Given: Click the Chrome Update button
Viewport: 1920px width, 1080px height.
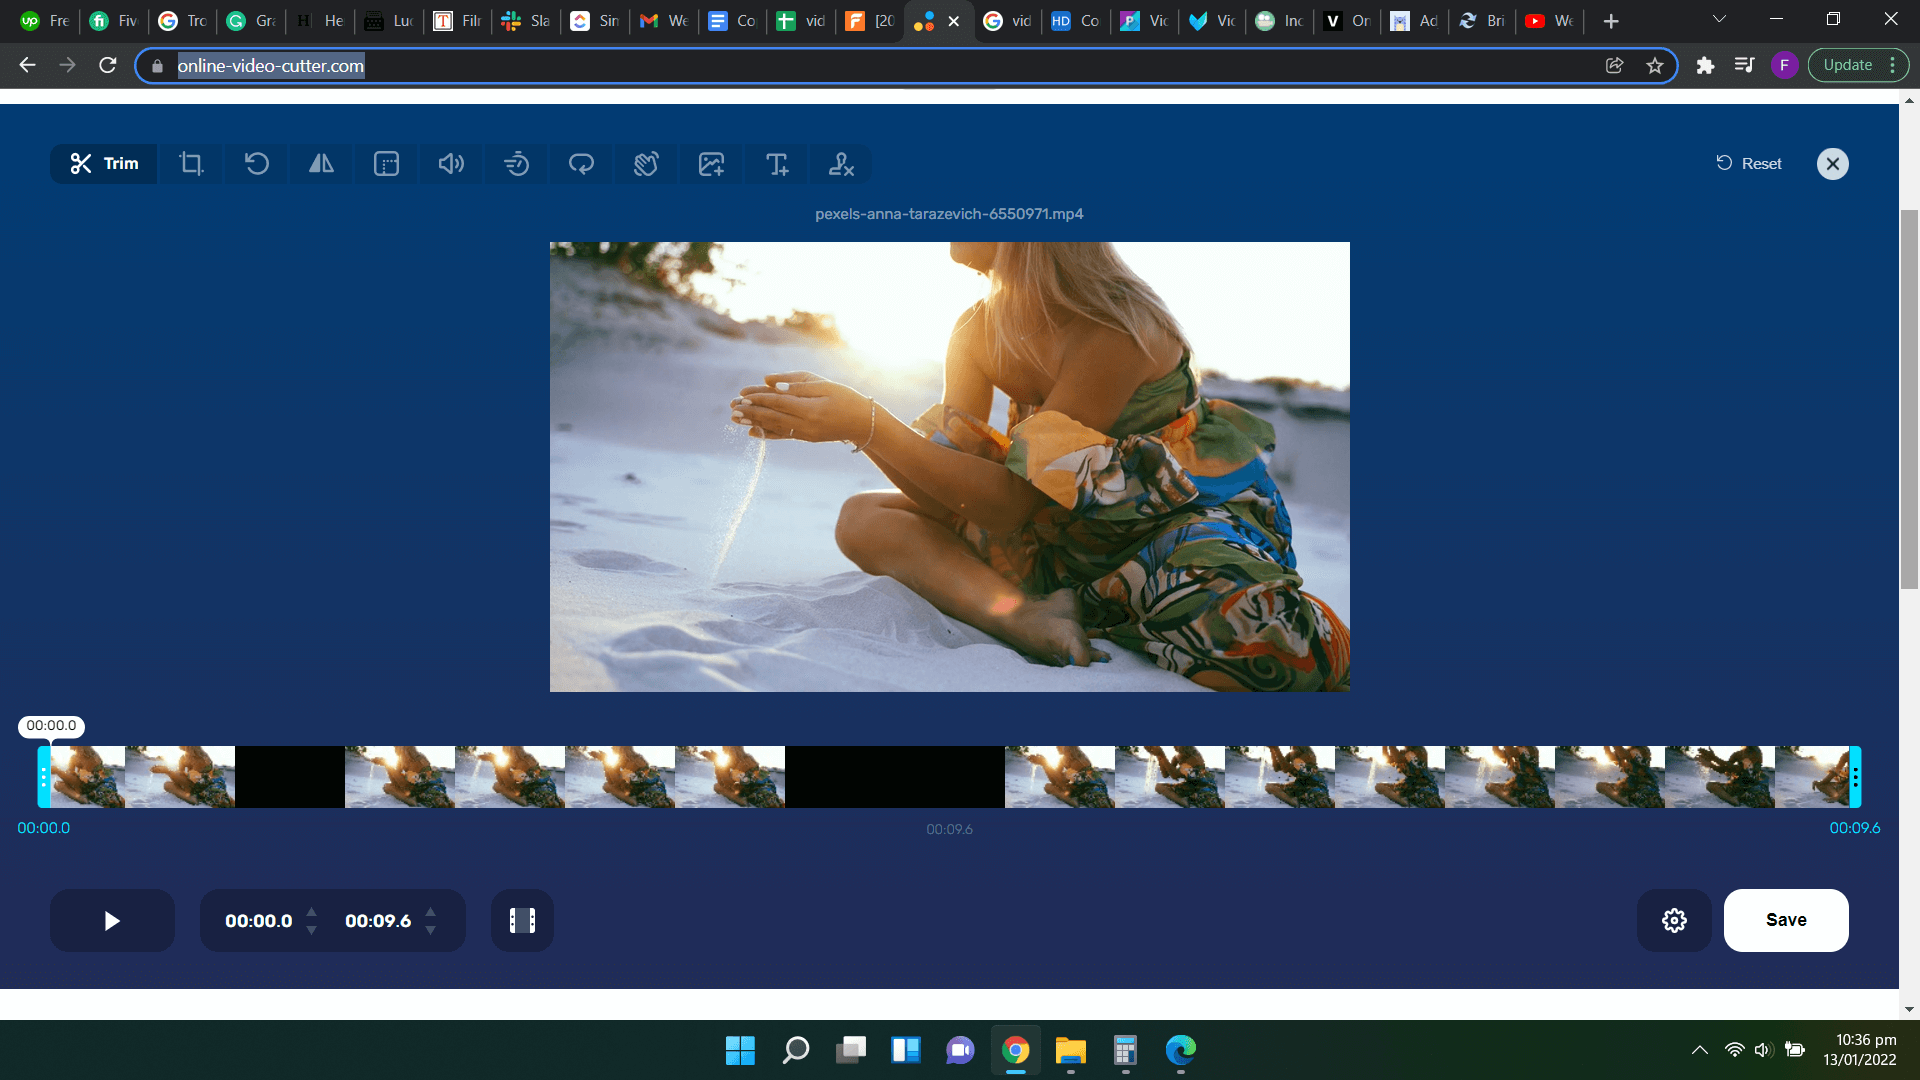Looking at the screenshot, I should [x=1858, y=66].
